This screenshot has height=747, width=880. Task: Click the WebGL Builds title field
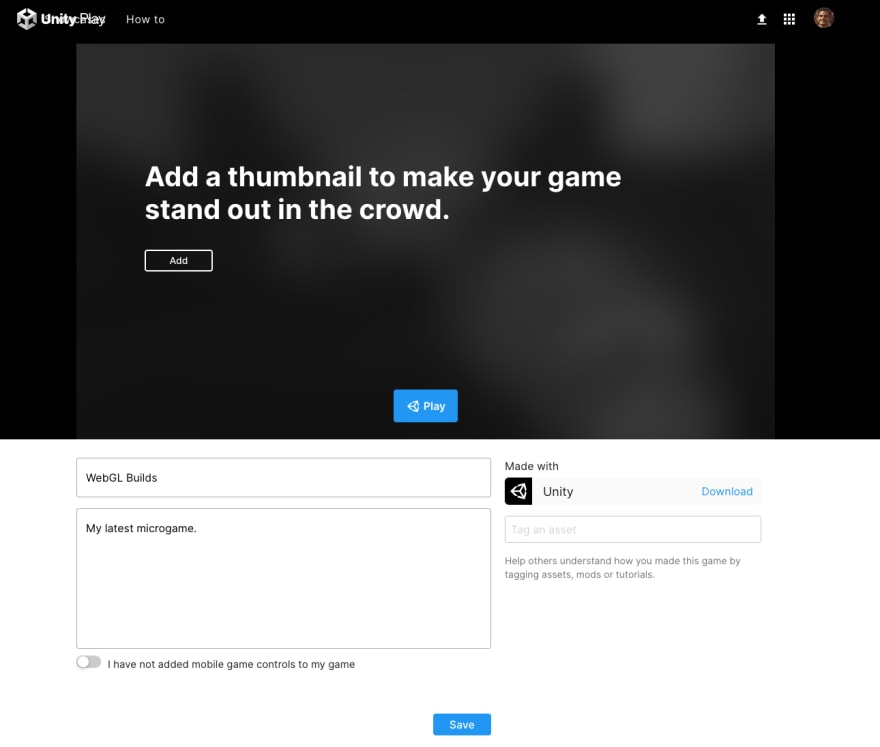283,478
